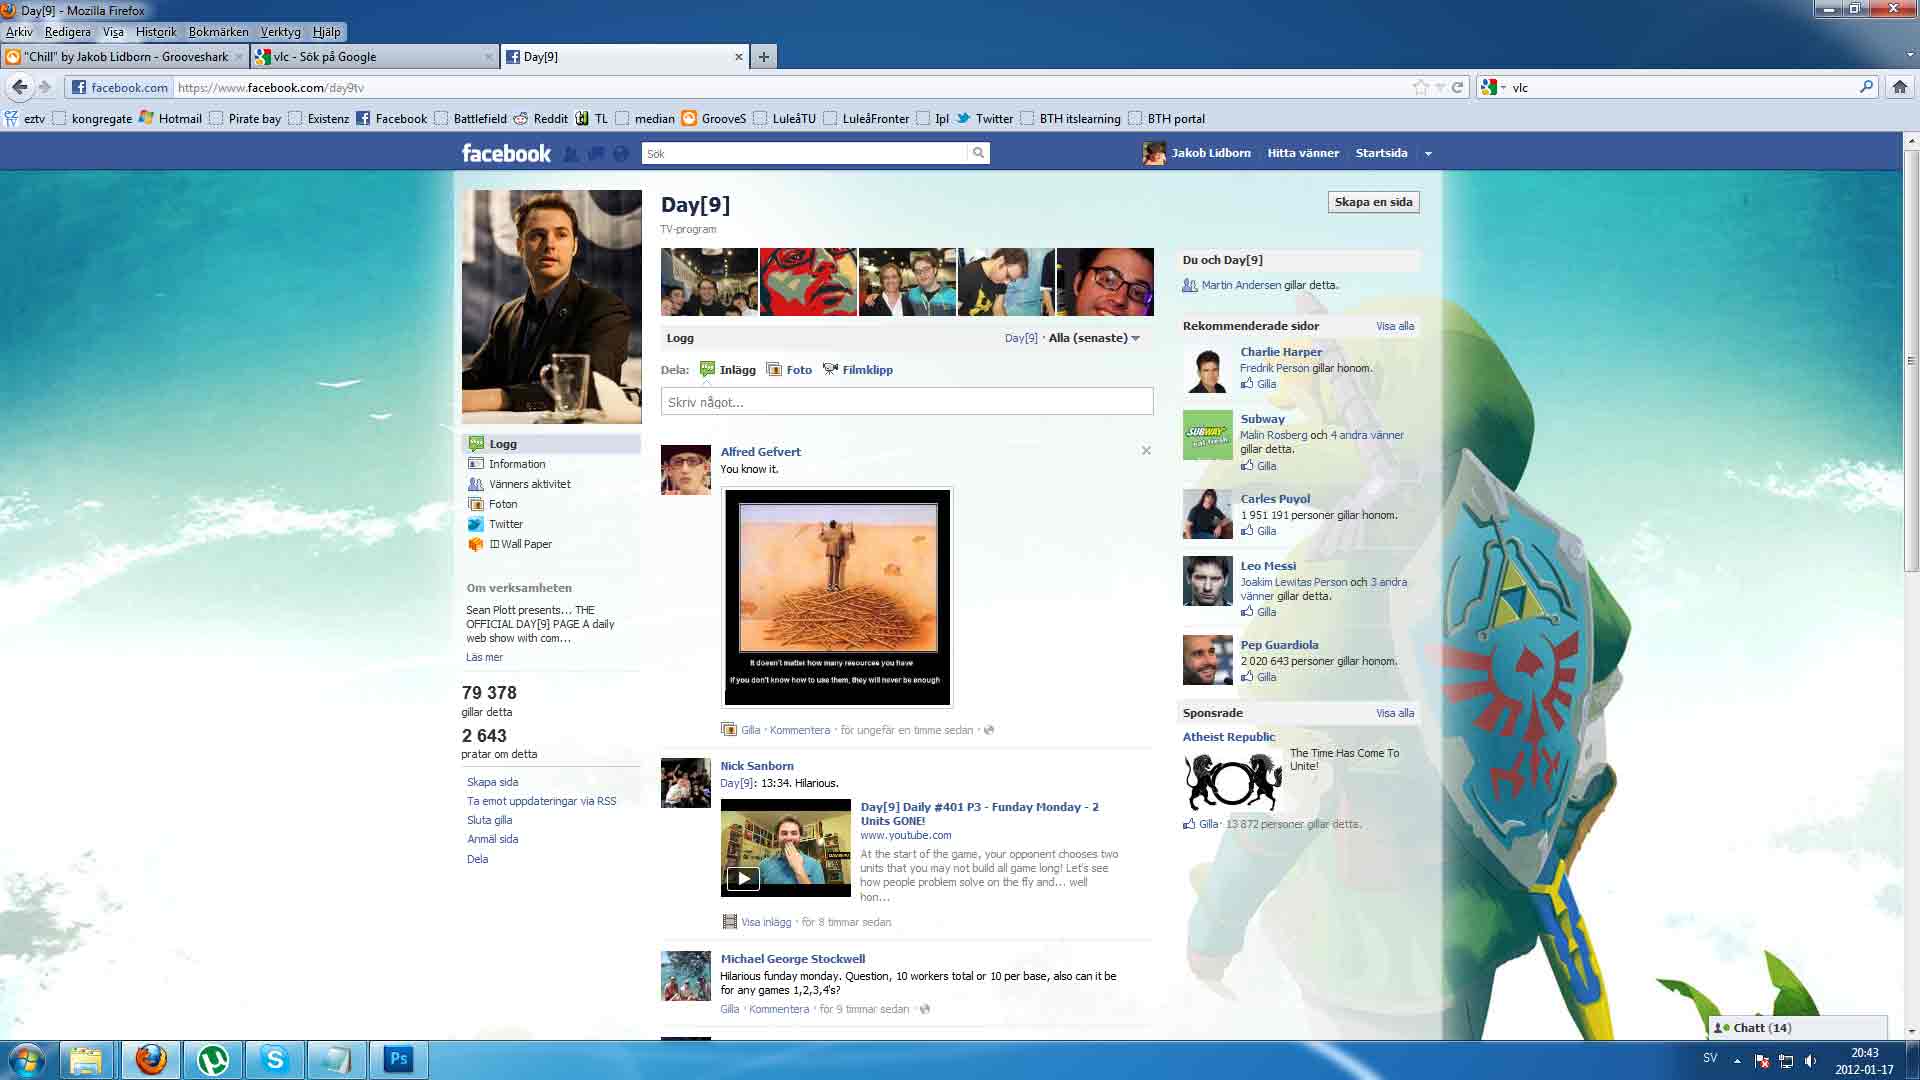Like Leo Messi with Gilla
Screen dimensions: 1920x1080
[1259, 612]
